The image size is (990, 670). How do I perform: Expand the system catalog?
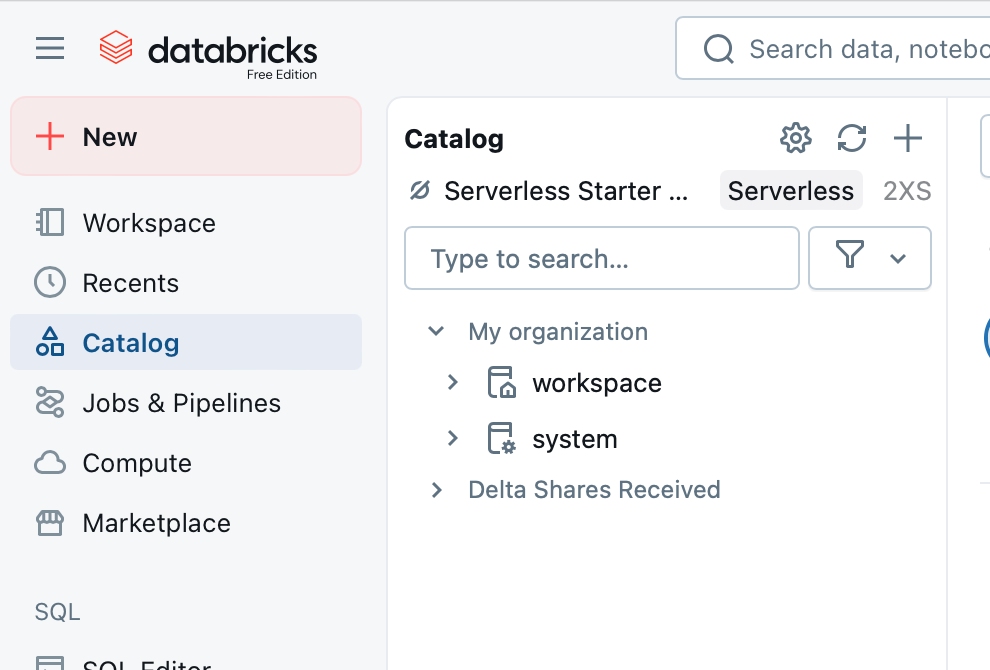pyautogui.click(x=452, y=439)
